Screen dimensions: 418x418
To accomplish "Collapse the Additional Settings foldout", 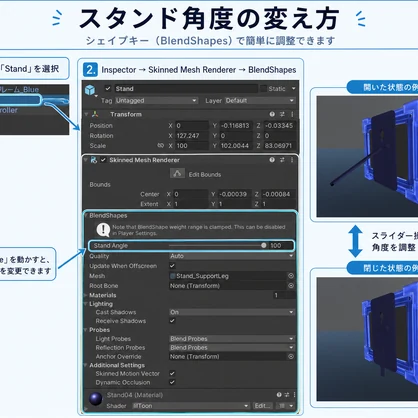I will 86,365.
